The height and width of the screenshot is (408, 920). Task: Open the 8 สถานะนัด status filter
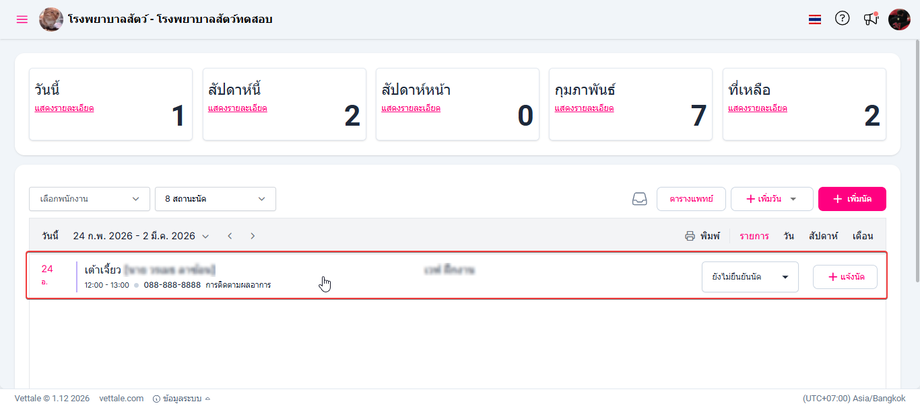pyautogui.click(x=215, y=199)
